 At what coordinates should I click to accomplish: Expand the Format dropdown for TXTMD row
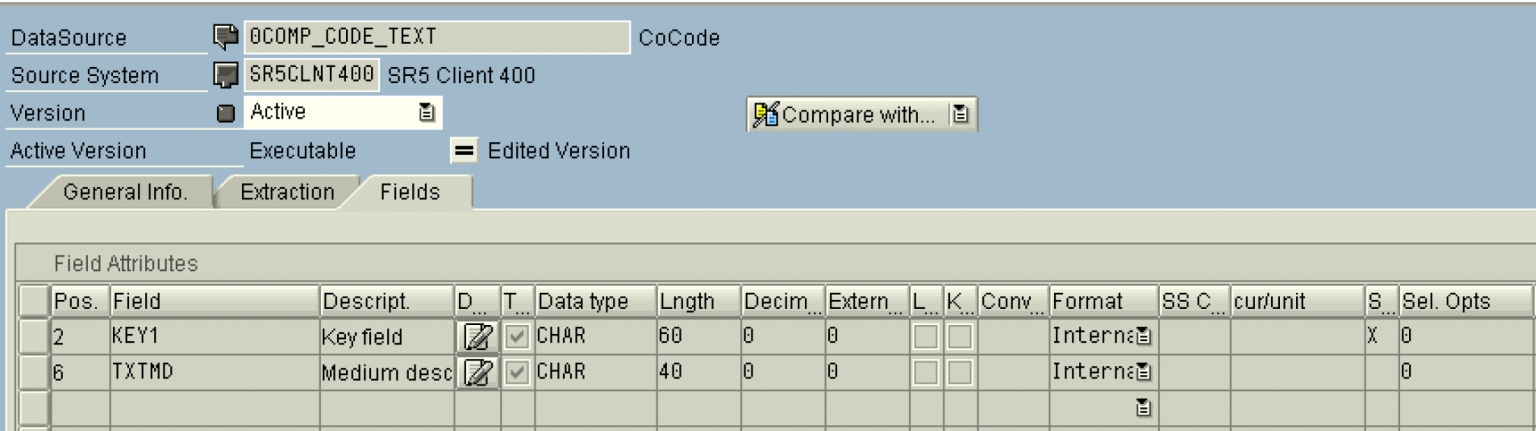pos(1141,373)
